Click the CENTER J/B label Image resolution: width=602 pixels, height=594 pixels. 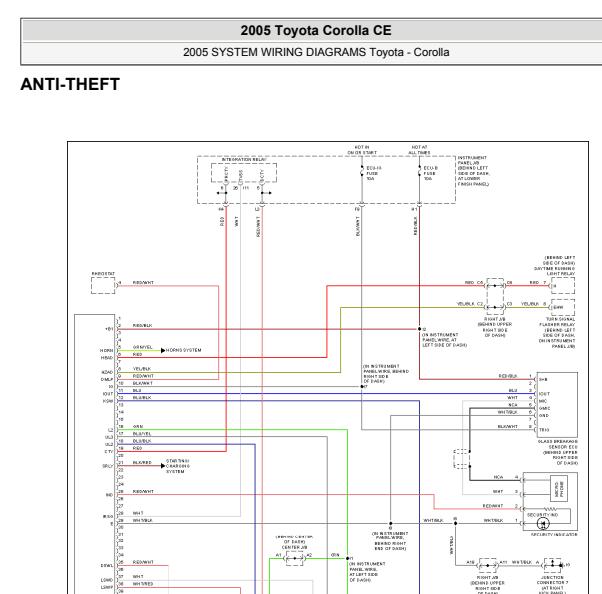(x=294, y=547)
